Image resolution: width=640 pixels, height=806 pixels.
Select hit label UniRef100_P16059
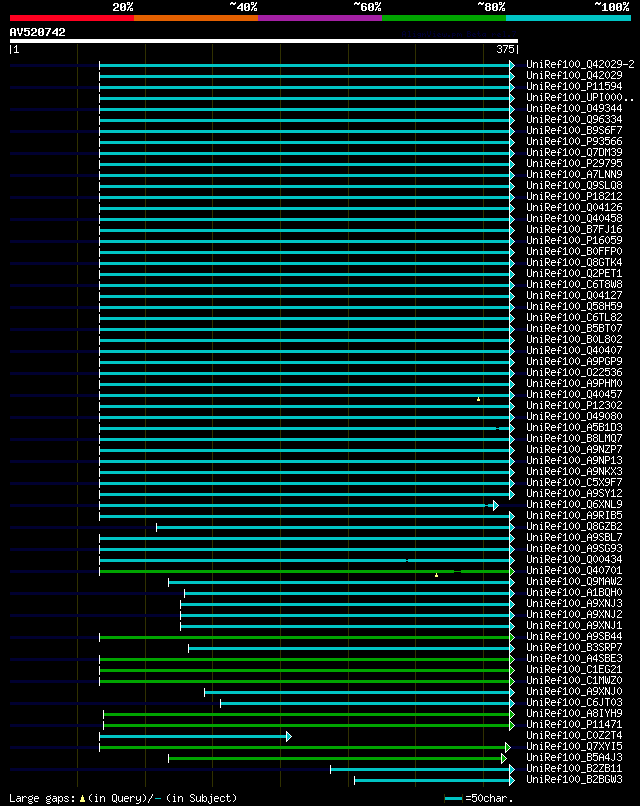574,240
